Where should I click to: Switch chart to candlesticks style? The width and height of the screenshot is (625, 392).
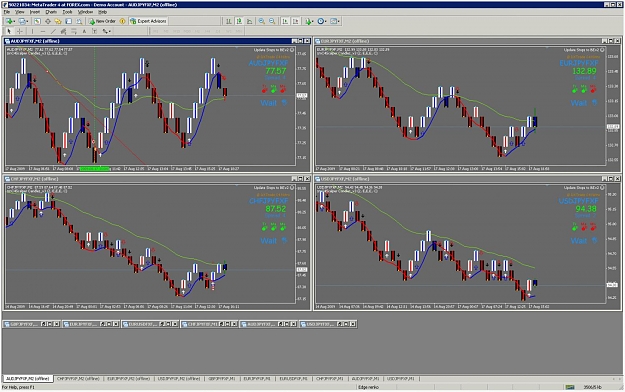point(239,21)
